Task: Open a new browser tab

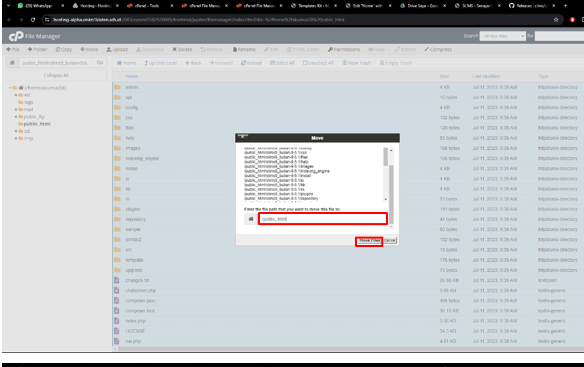Action: [565, 6]
